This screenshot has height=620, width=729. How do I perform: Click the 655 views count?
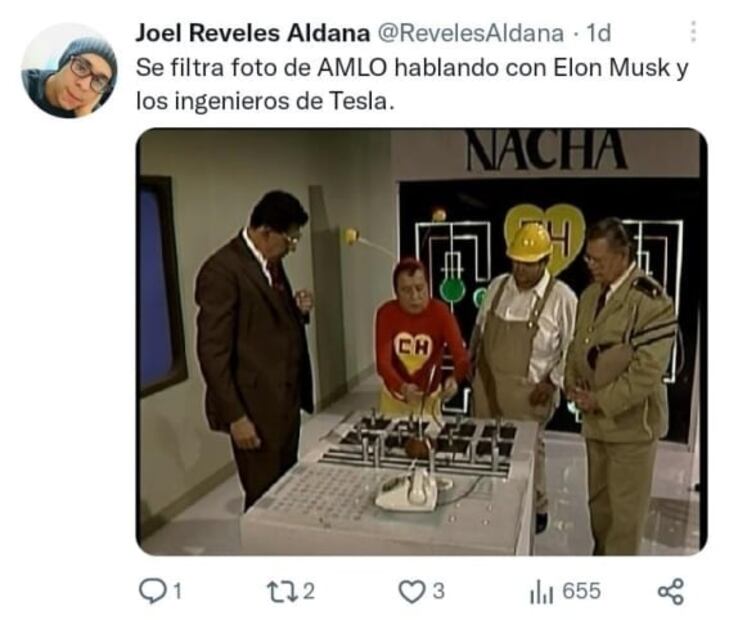coord(582,592)
